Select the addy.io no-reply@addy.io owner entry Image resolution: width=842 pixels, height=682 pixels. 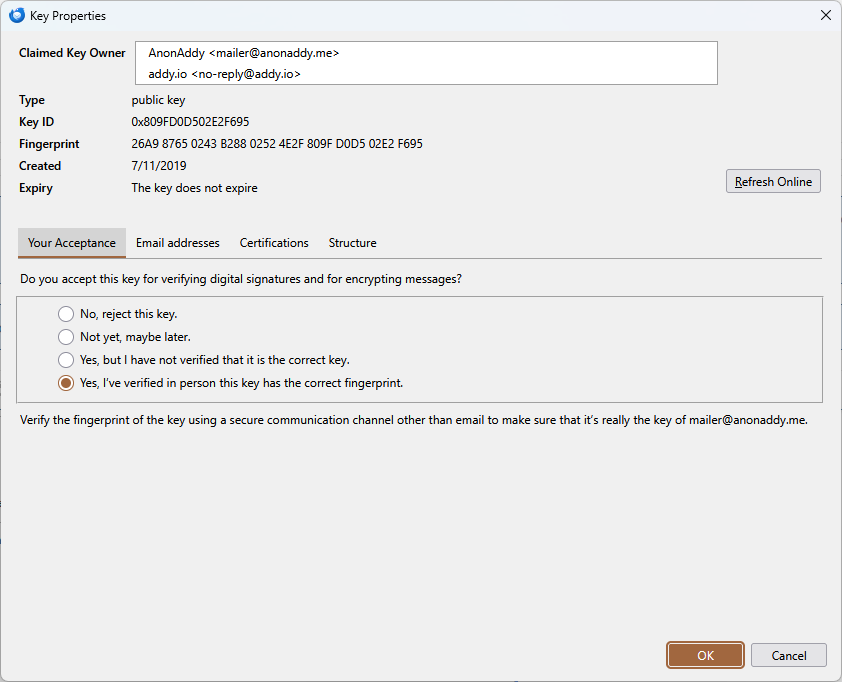225,74
